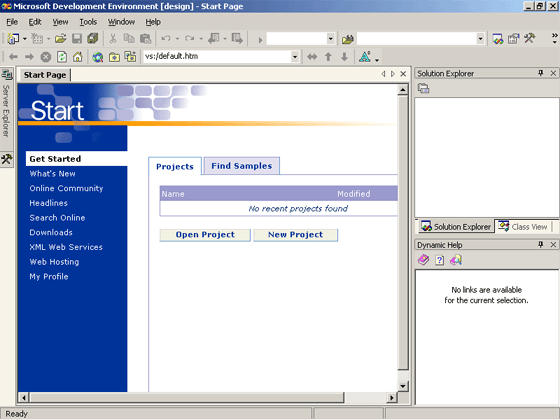Click the New Project button on Start Page
560x420 pixels.
click(x=295, y=235)
